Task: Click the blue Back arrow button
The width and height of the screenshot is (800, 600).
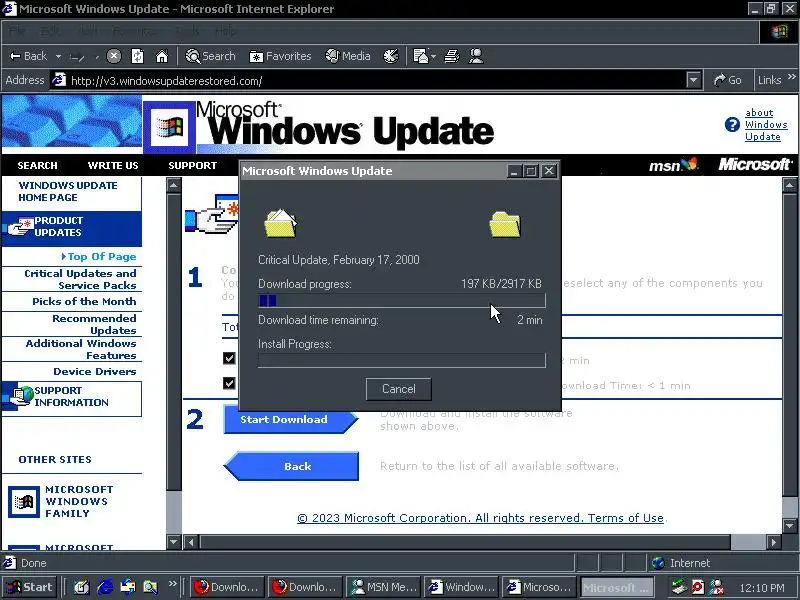Action: pyautogui.click(x=291, y=466)
